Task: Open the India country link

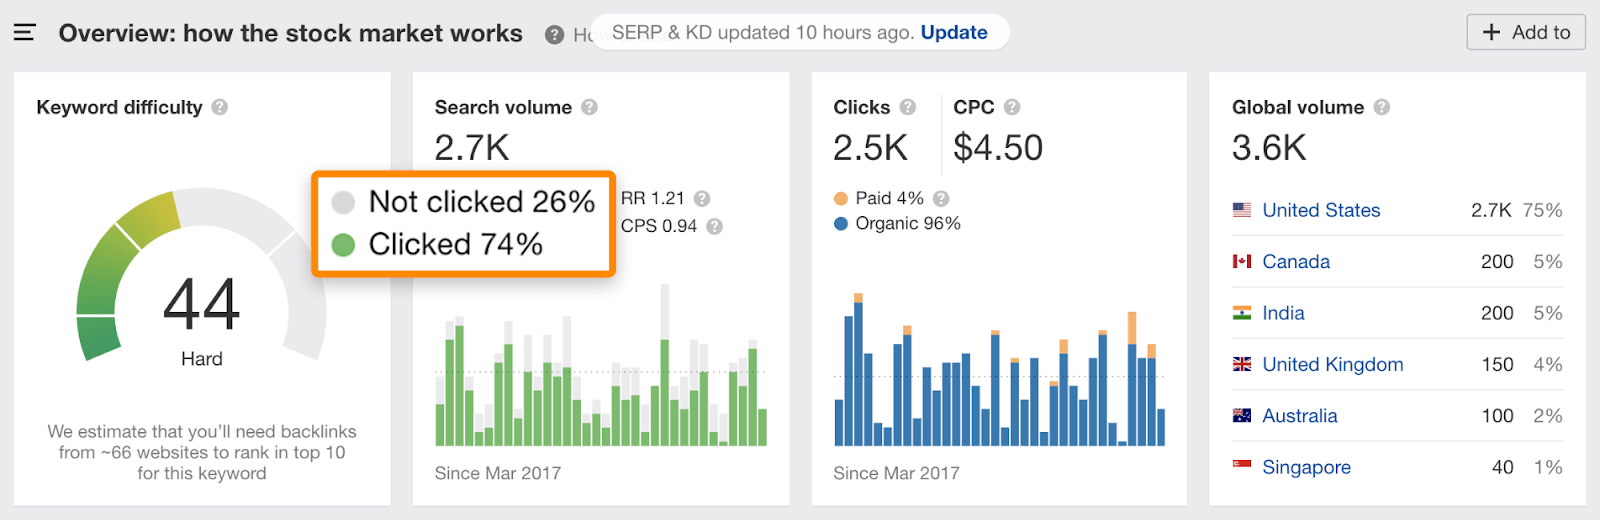Action: tap(1283, 313)
